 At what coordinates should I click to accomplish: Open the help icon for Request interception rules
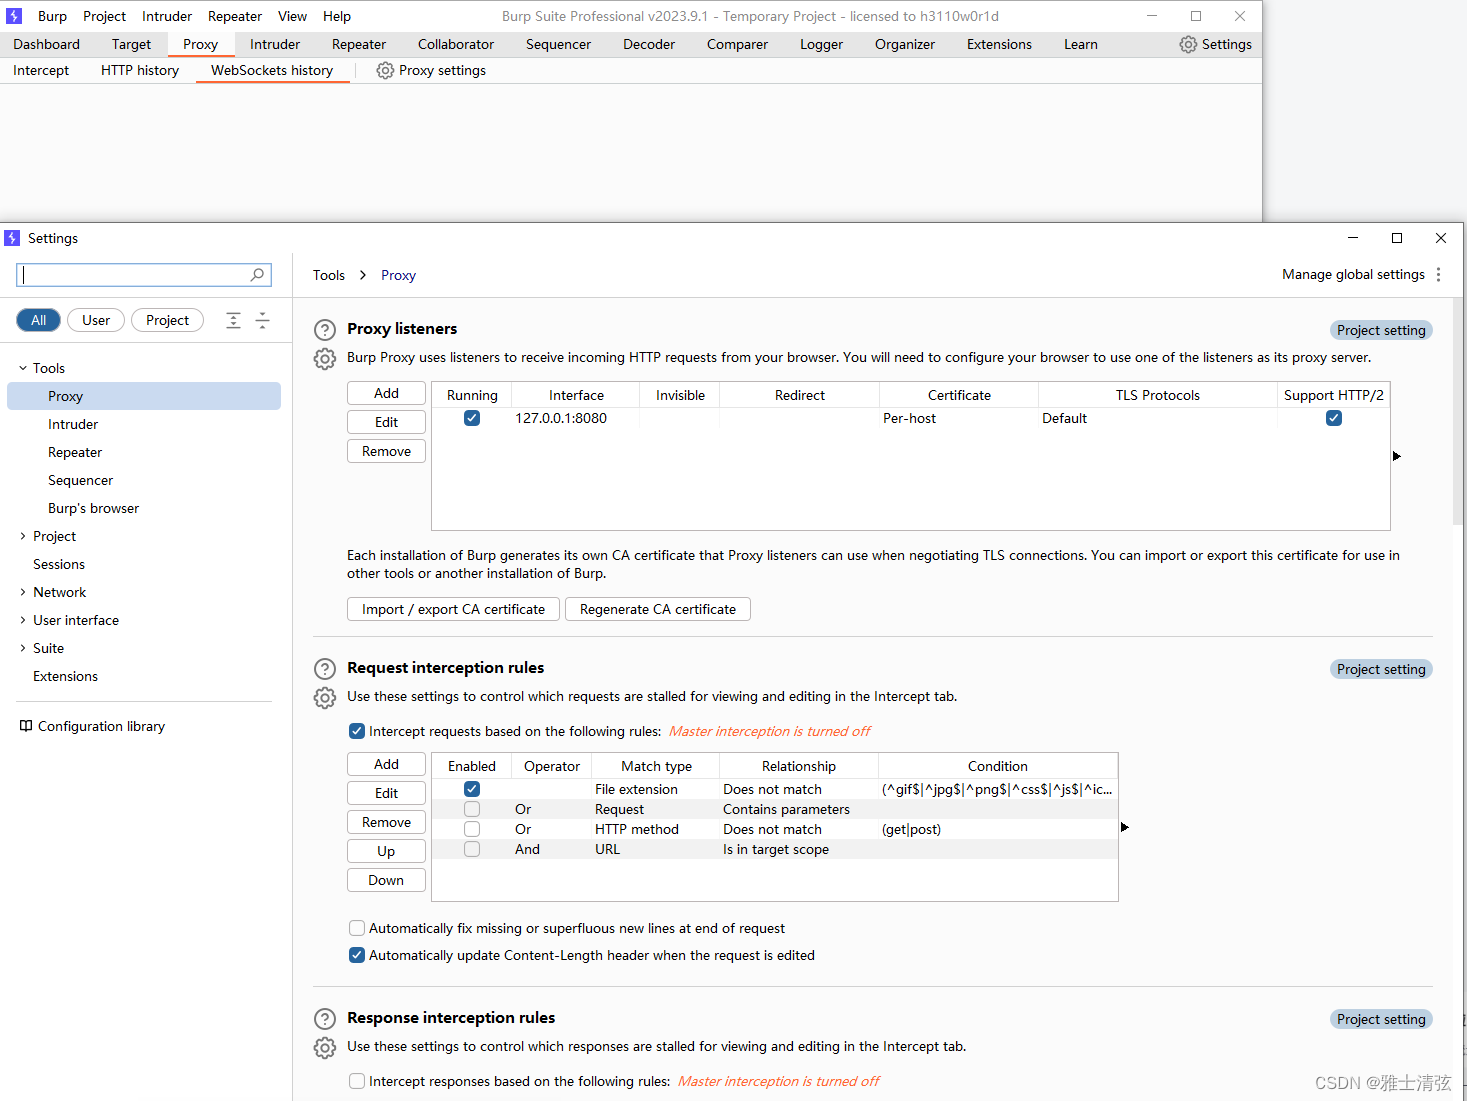coord(325,669)
